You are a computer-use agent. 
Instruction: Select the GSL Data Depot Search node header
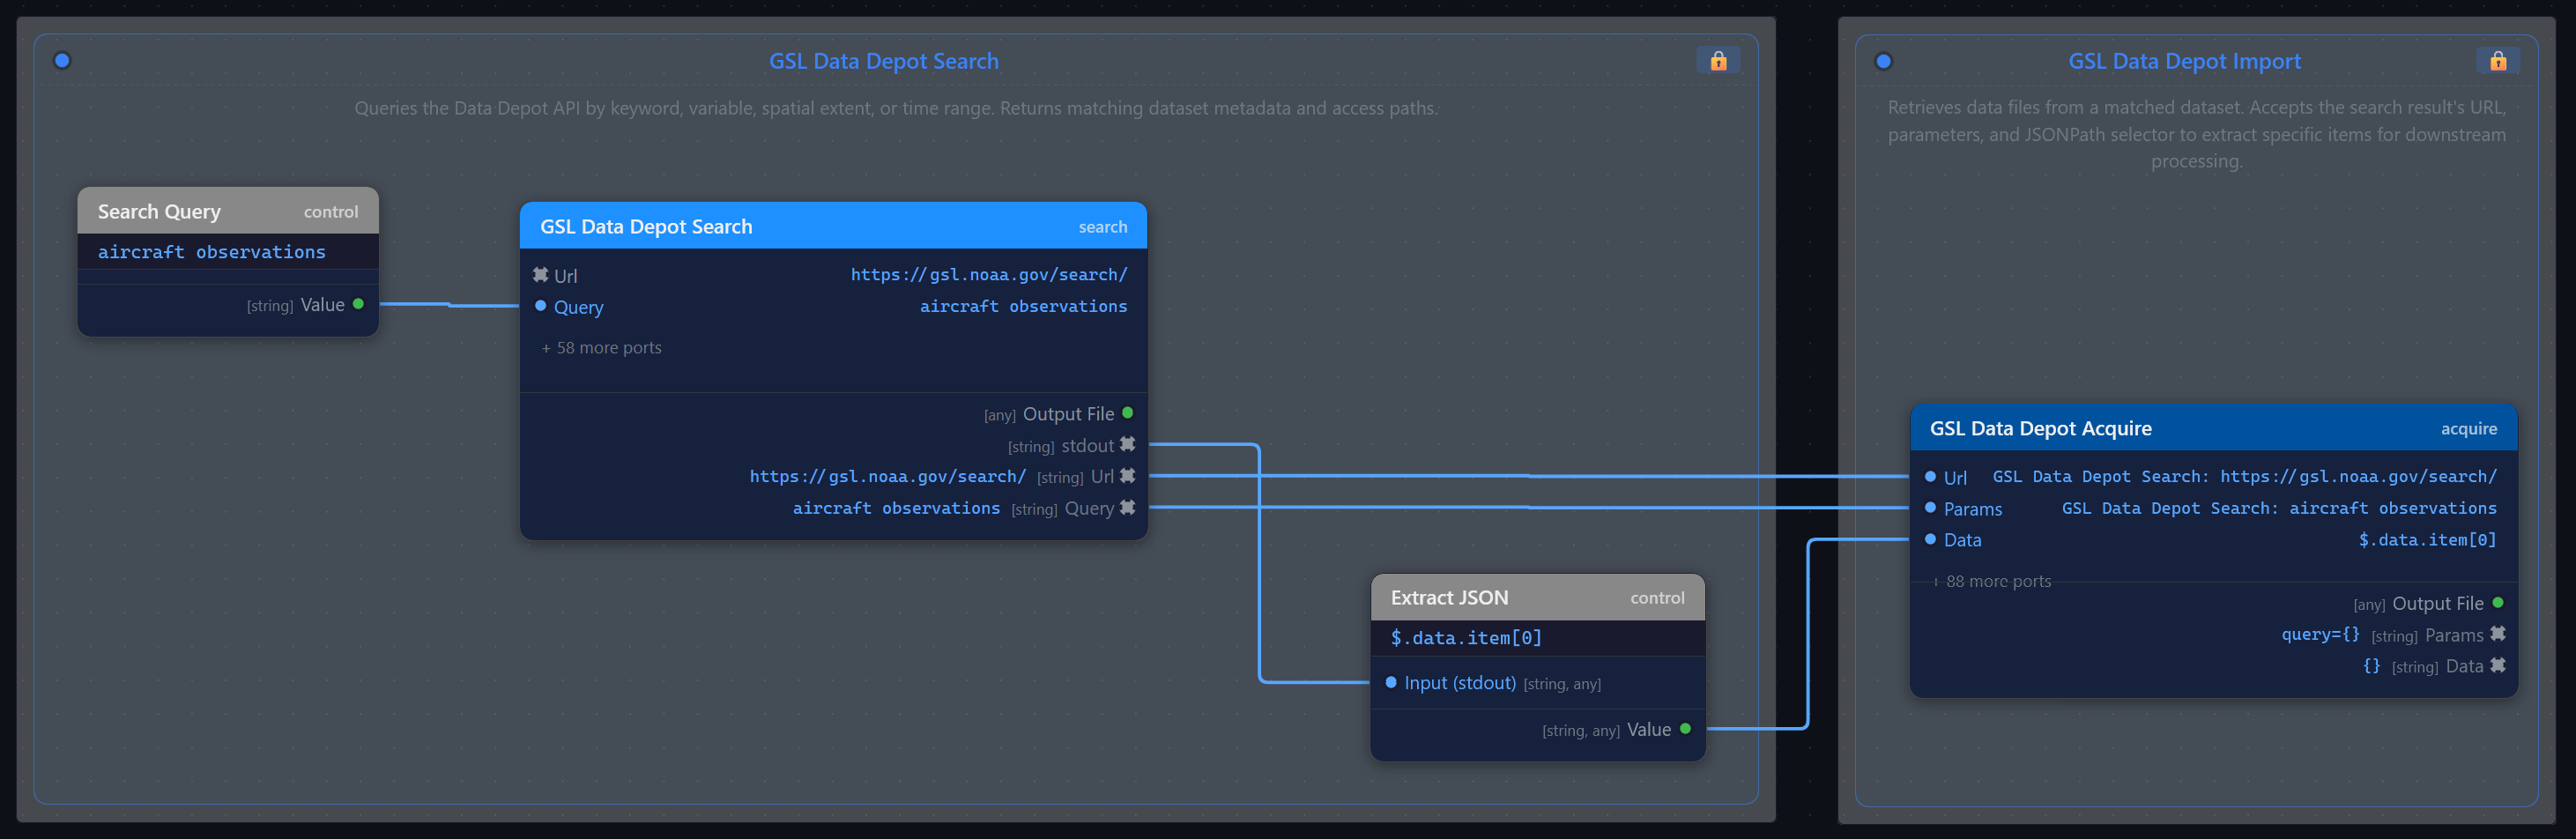(833, 226)
